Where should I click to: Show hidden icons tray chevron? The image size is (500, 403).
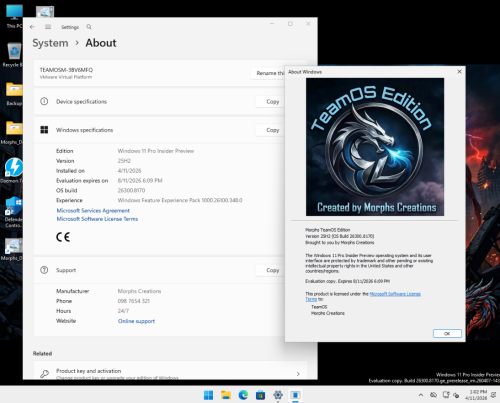tap(421, 395)
